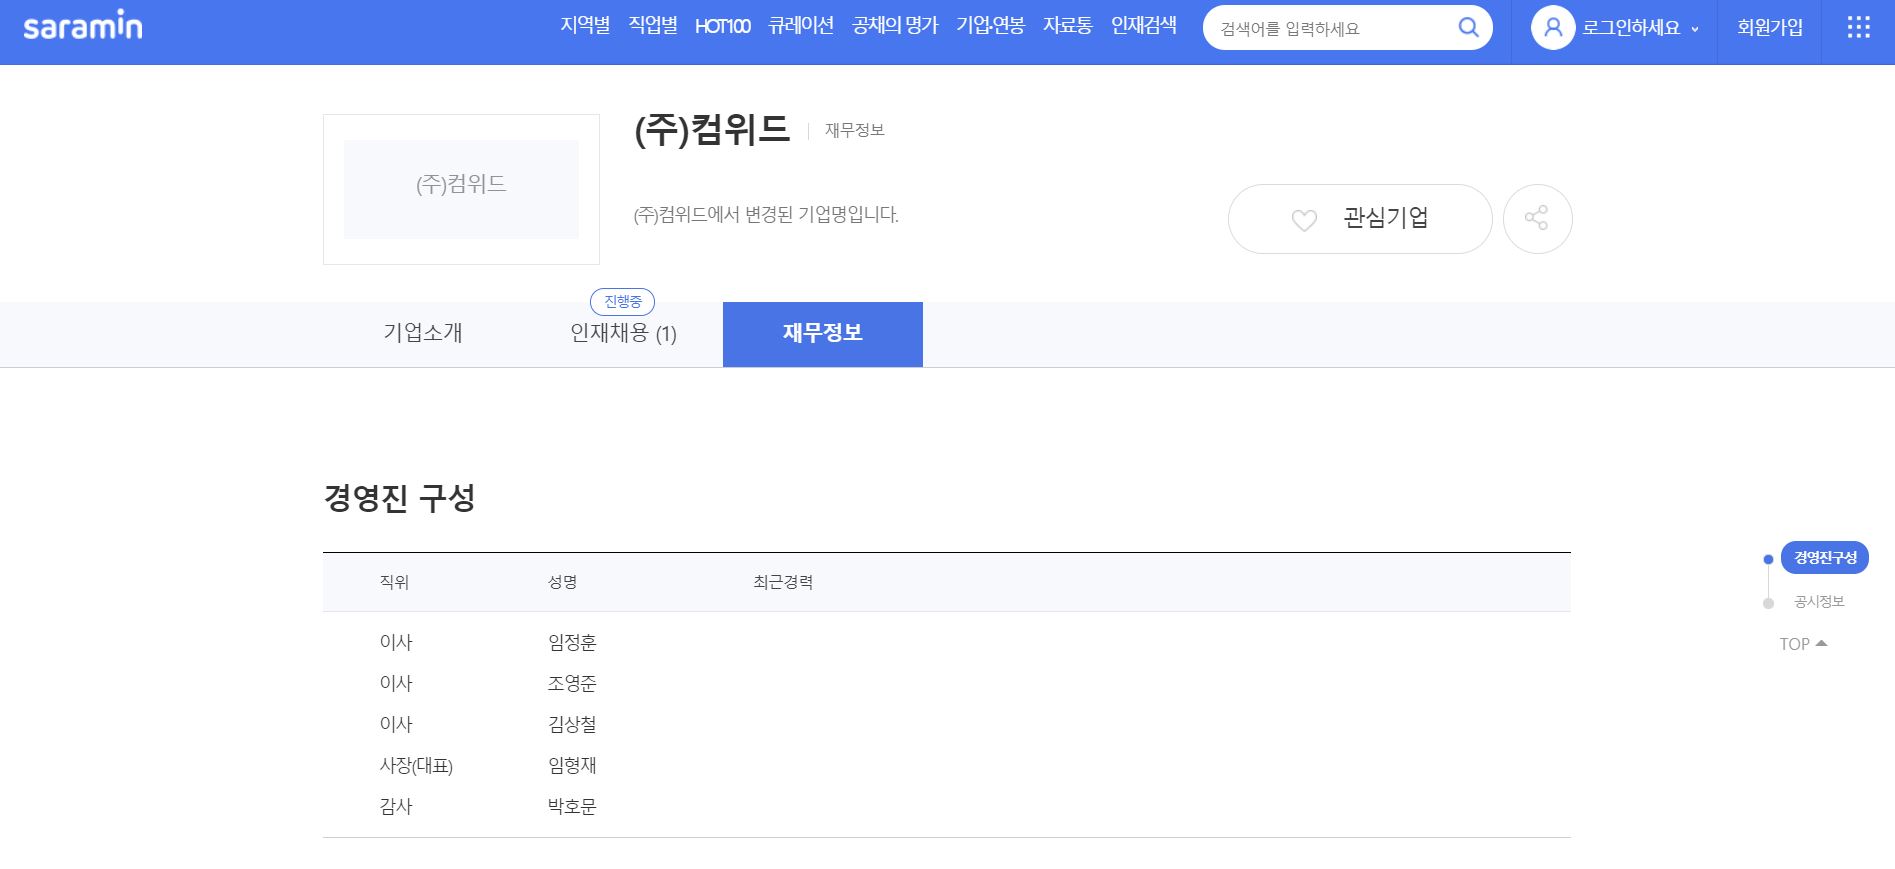Viewport: 1895px width, 869px height.
Task: Click the 검색어를 입력하세요 search field
Action: (x=1330, y=28)
